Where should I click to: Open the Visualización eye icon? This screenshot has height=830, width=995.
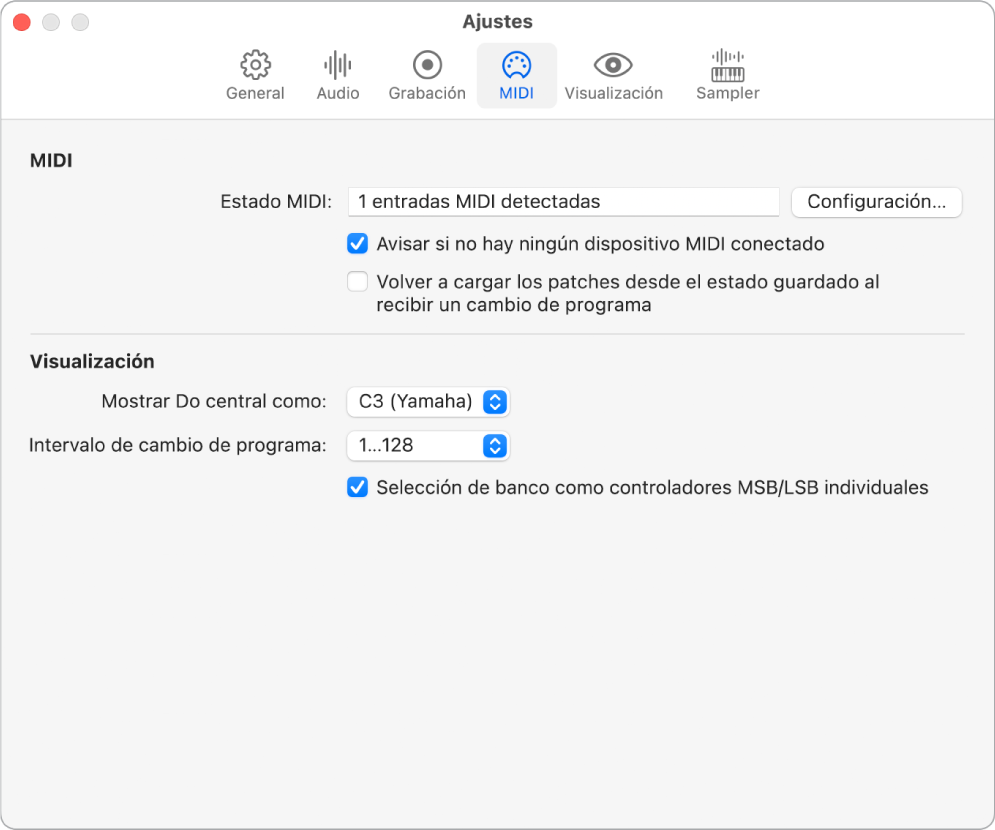pyautogui.click(x=613, y=66)
